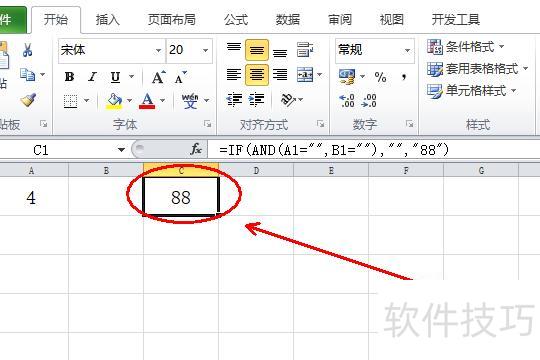Apply yellow fill color bucket
Viewport: 540px width, 360px height.
[x=114, y=101]
